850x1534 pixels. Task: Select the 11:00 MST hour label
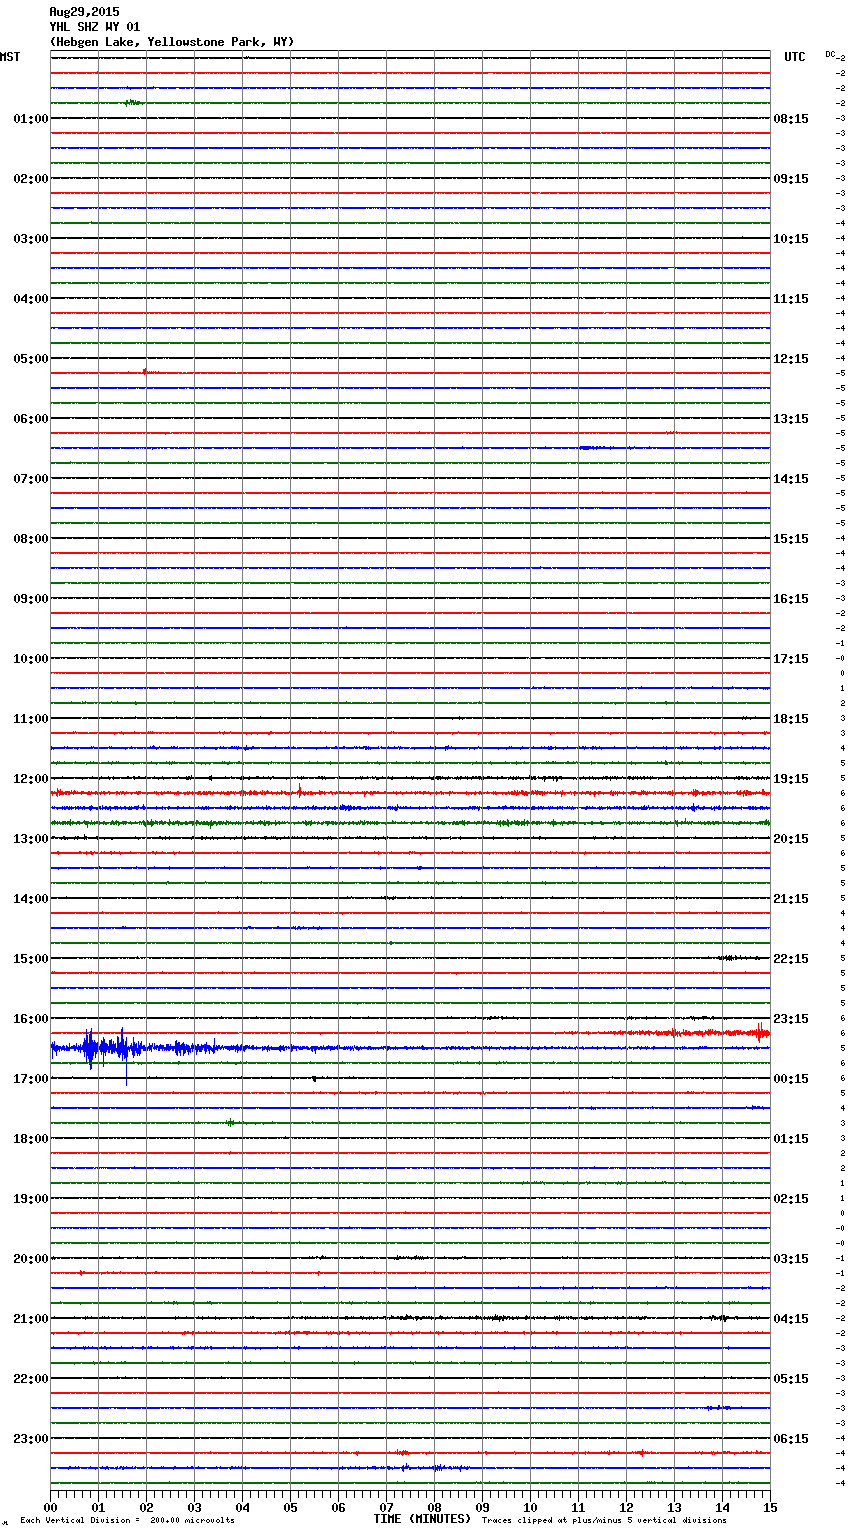click(x=31, y=719)
